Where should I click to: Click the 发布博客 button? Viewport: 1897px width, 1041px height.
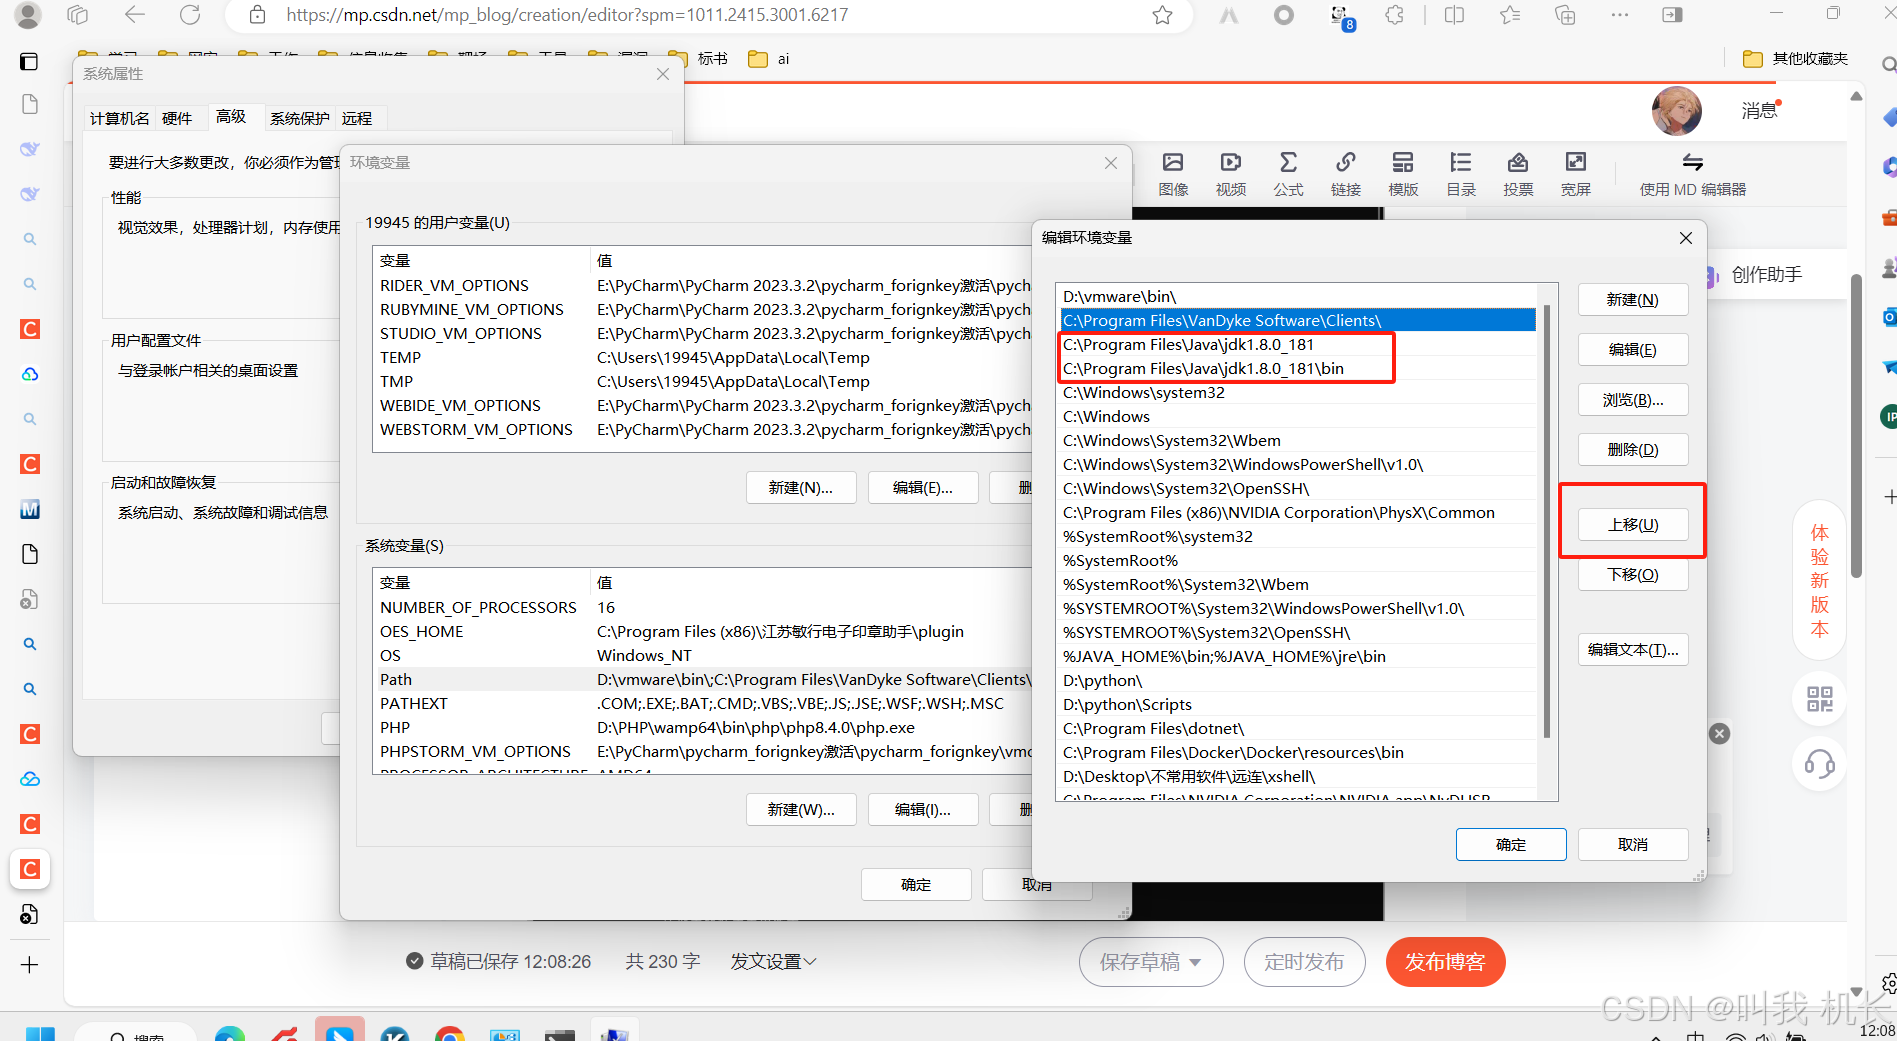point(1445,961)
